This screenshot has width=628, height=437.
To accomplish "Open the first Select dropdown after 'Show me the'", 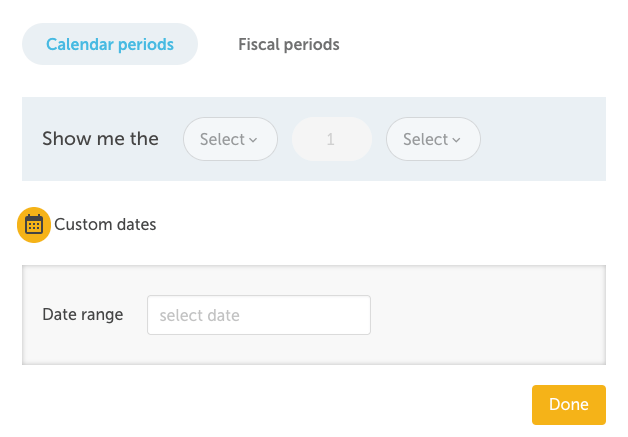I will pos(229,139).
